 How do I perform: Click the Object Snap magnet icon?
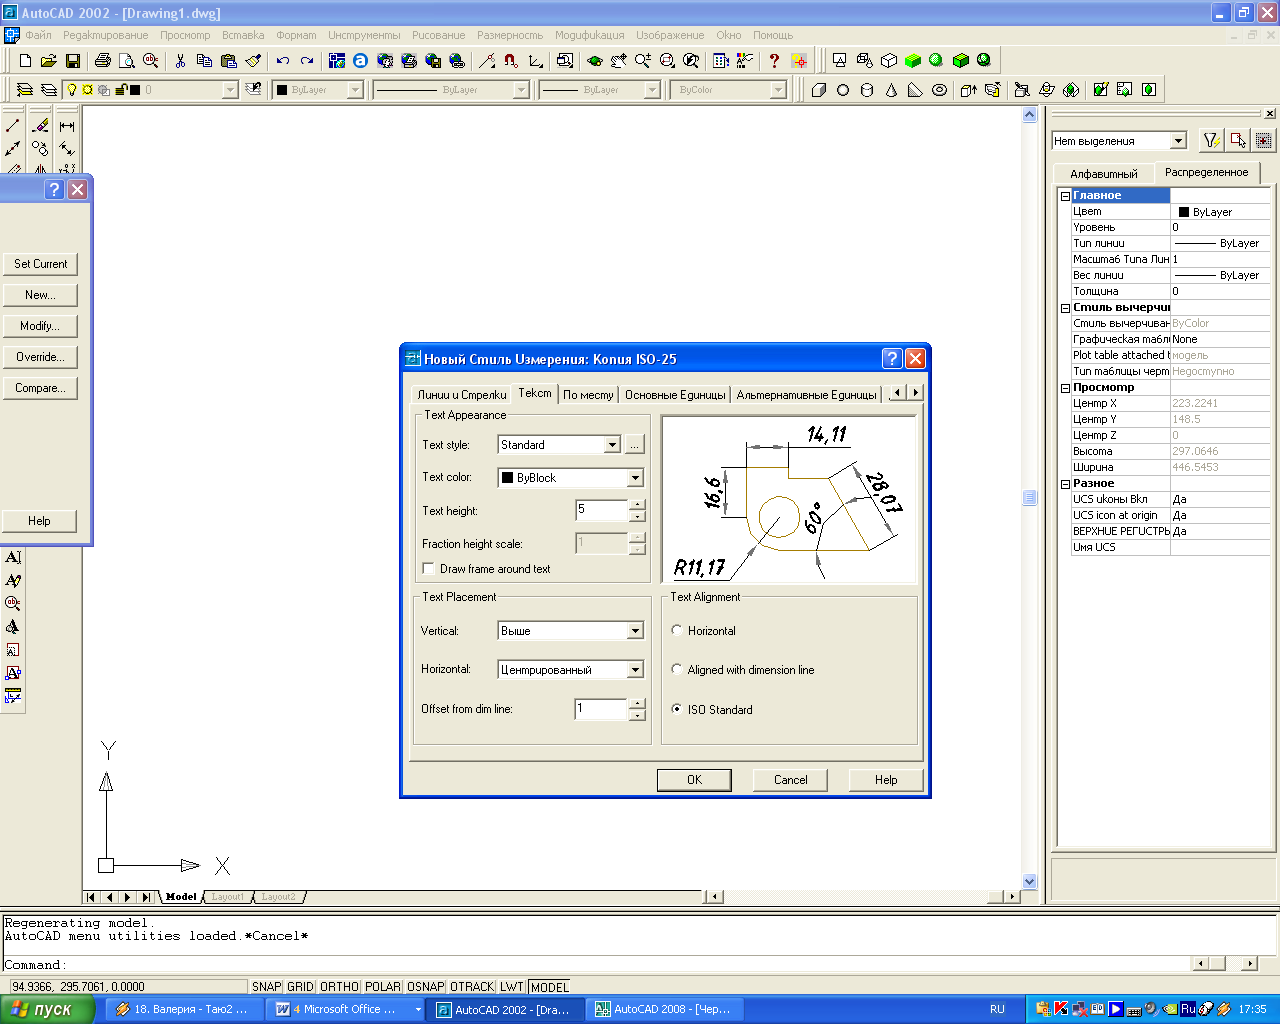click(x=511, y=61)
